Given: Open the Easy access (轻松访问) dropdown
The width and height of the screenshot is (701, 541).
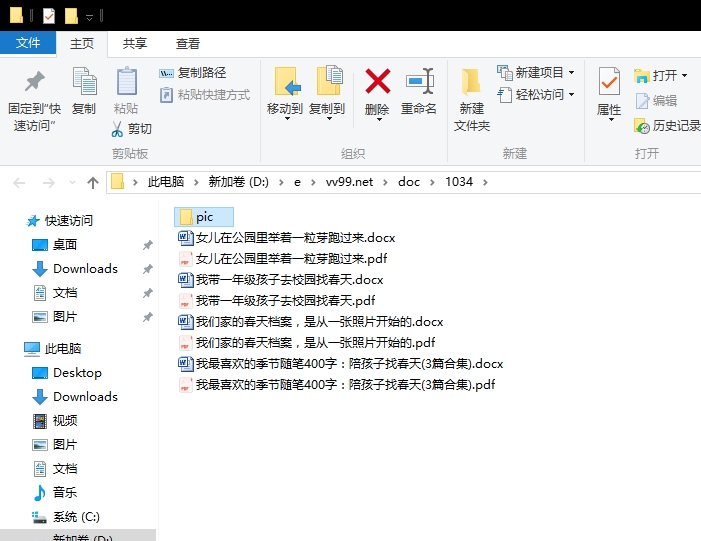Looking at the screenshot, I should pyautogui.click(x=536, y=95).
